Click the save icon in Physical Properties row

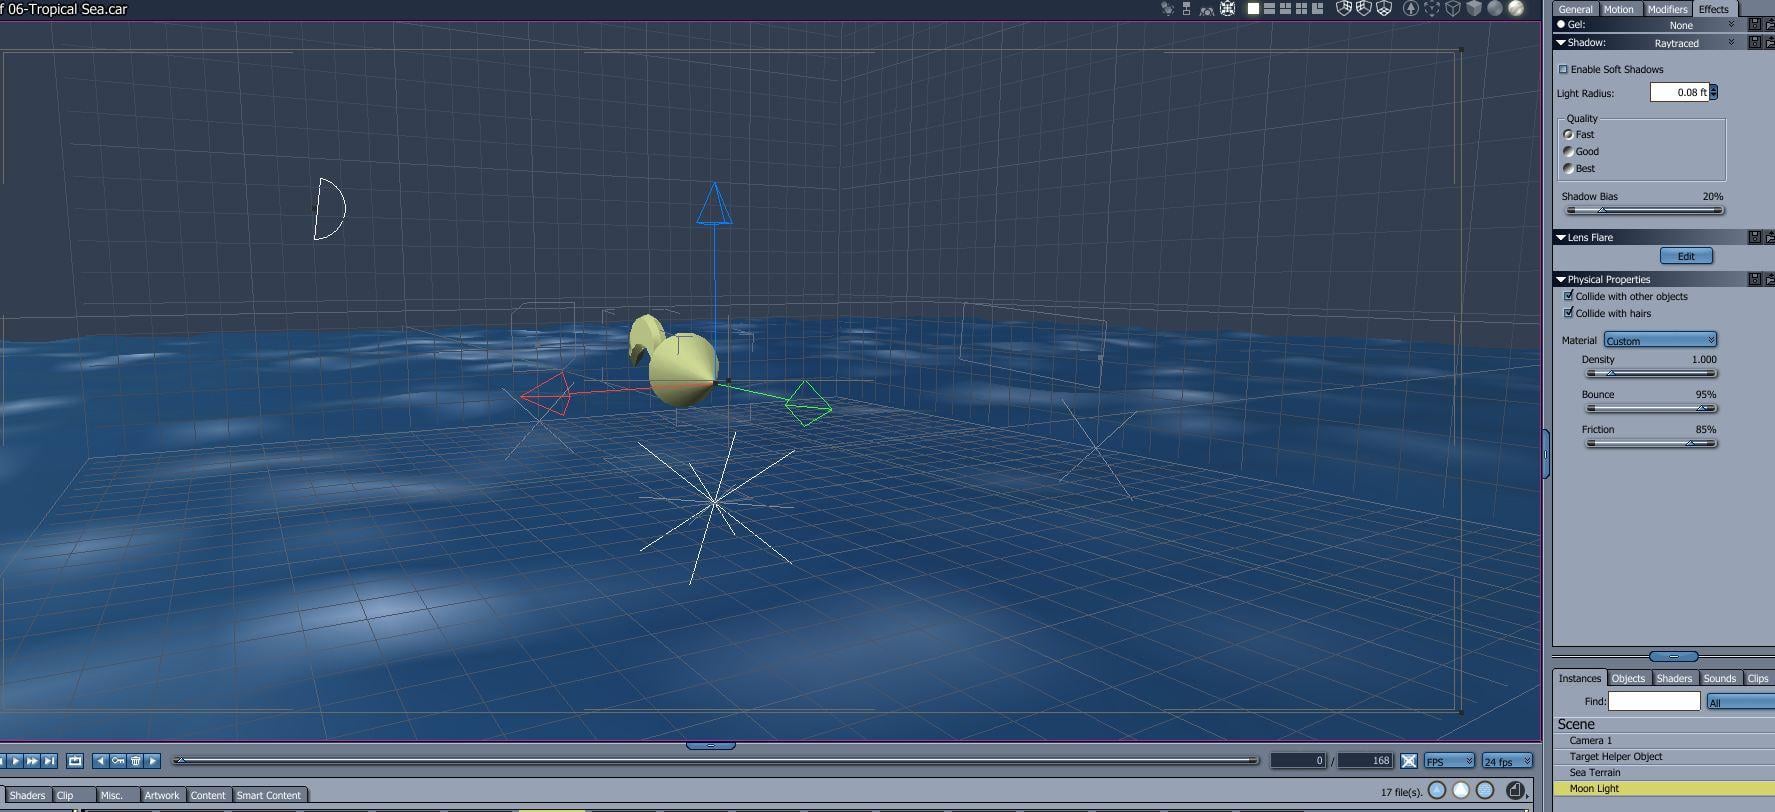pos(1755,279)
